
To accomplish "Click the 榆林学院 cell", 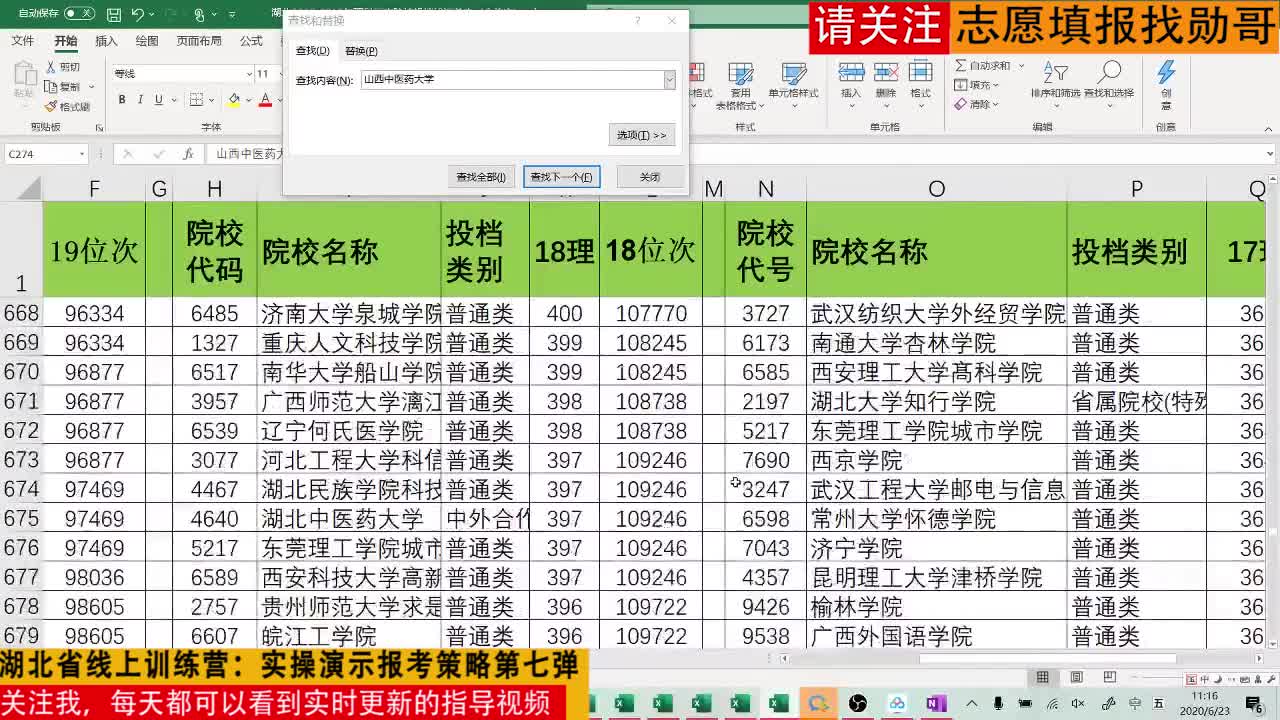I will click(937, 607).
